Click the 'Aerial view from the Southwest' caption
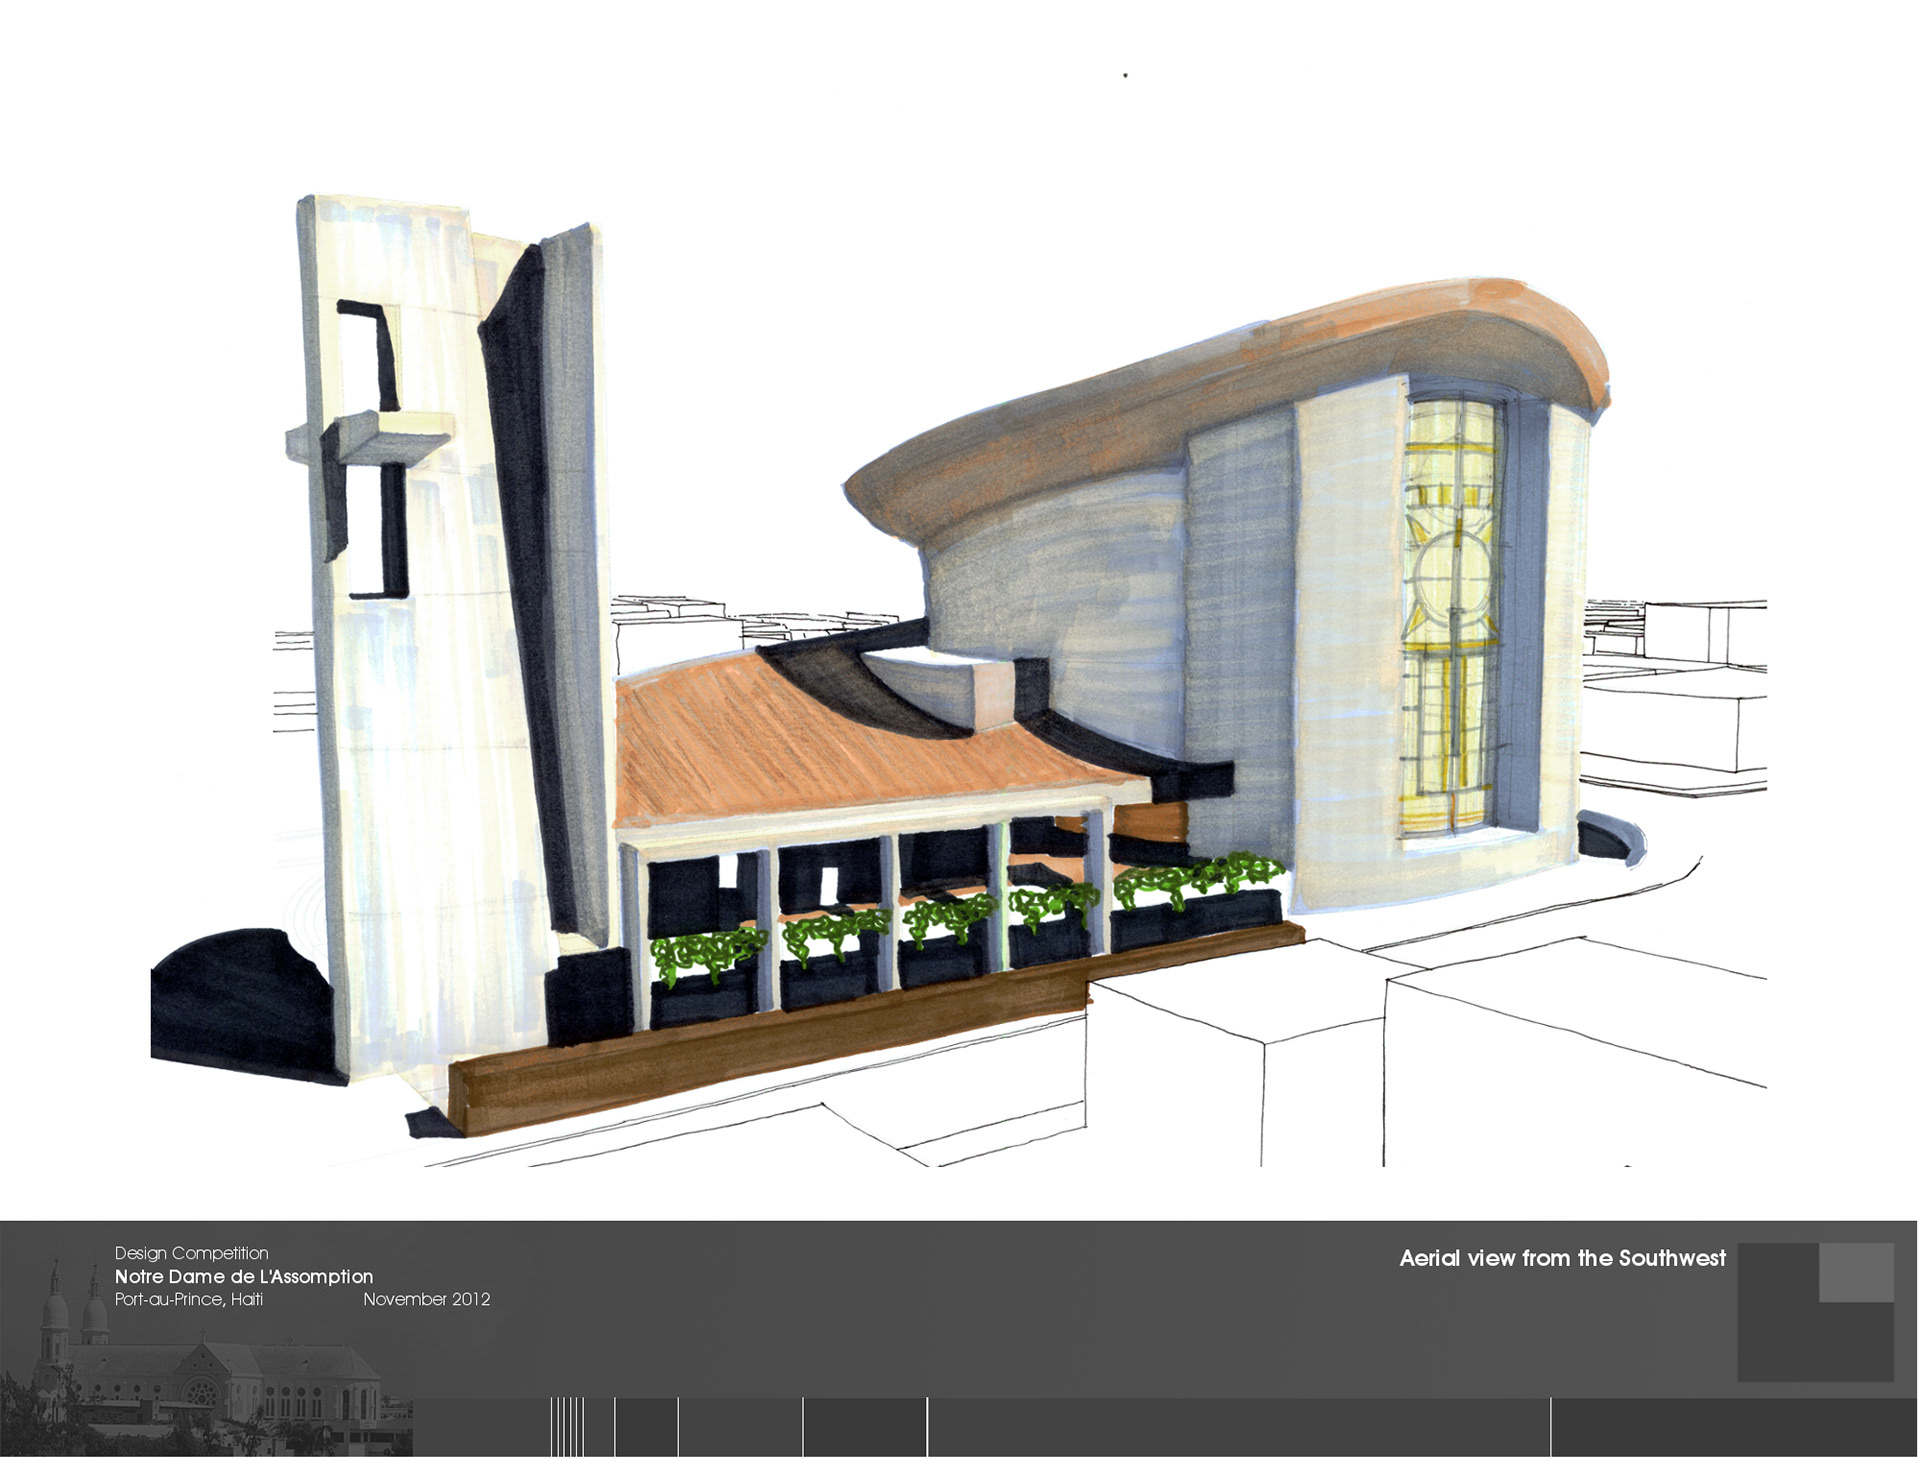1920x1476 pixels. [1562, 1258]
